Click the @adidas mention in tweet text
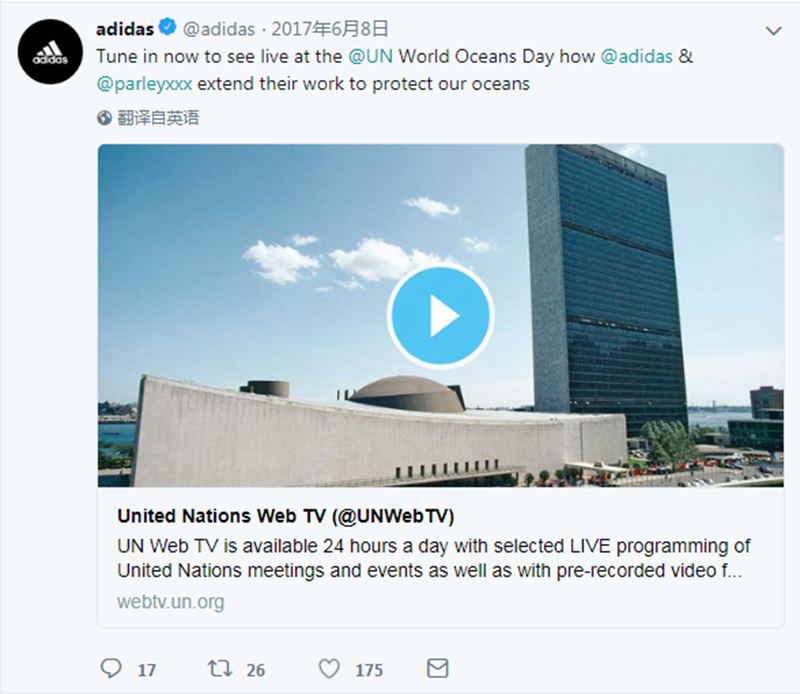The height and width of the screenshot is (694, 800). coord(637,56)
